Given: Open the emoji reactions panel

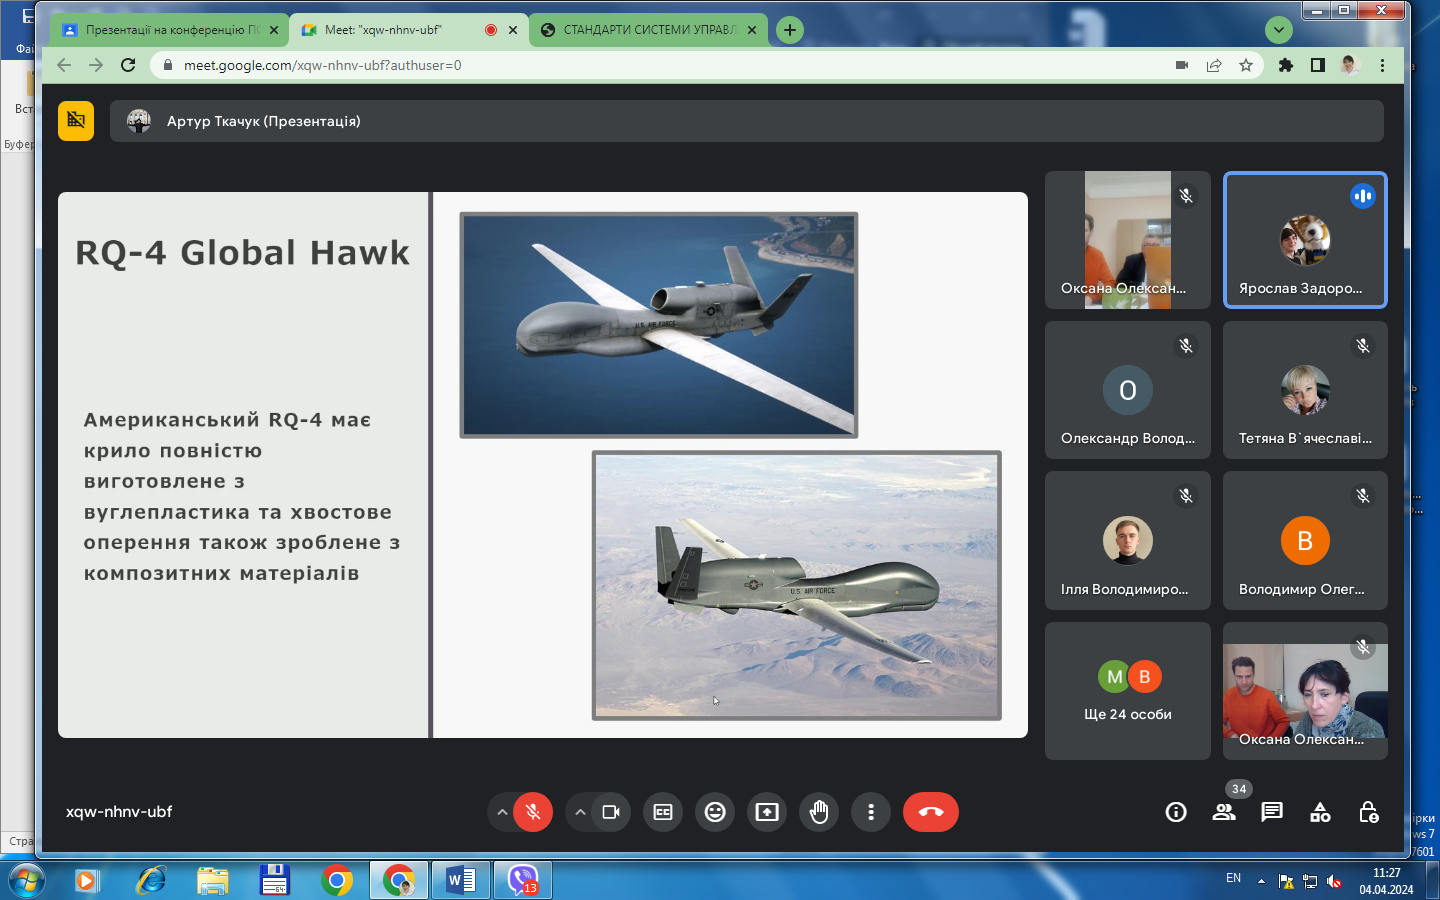Looking at the screenshot, I should pos(715,812).
